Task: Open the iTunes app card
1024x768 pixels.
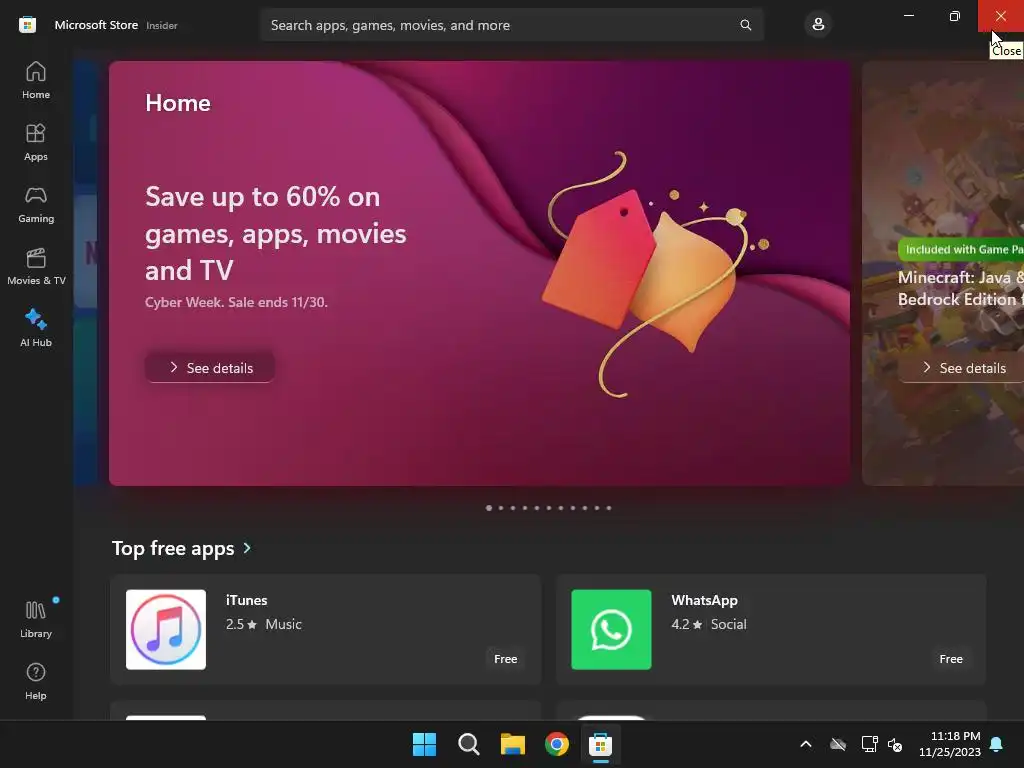Action: (x=325, y=629)
